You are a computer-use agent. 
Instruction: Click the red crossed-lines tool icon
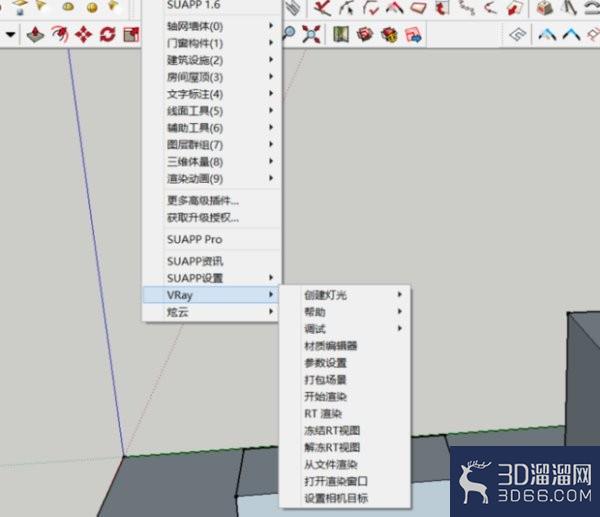(x=322, y=8)
